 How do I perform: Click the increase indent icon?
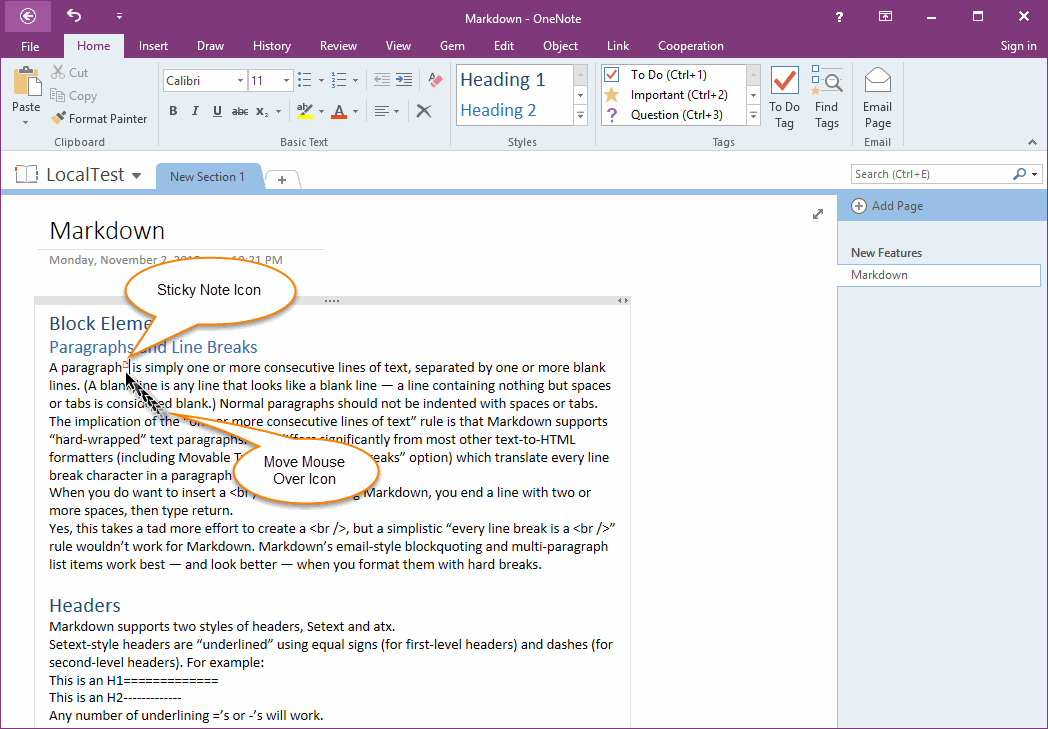(x=404, y=80)
